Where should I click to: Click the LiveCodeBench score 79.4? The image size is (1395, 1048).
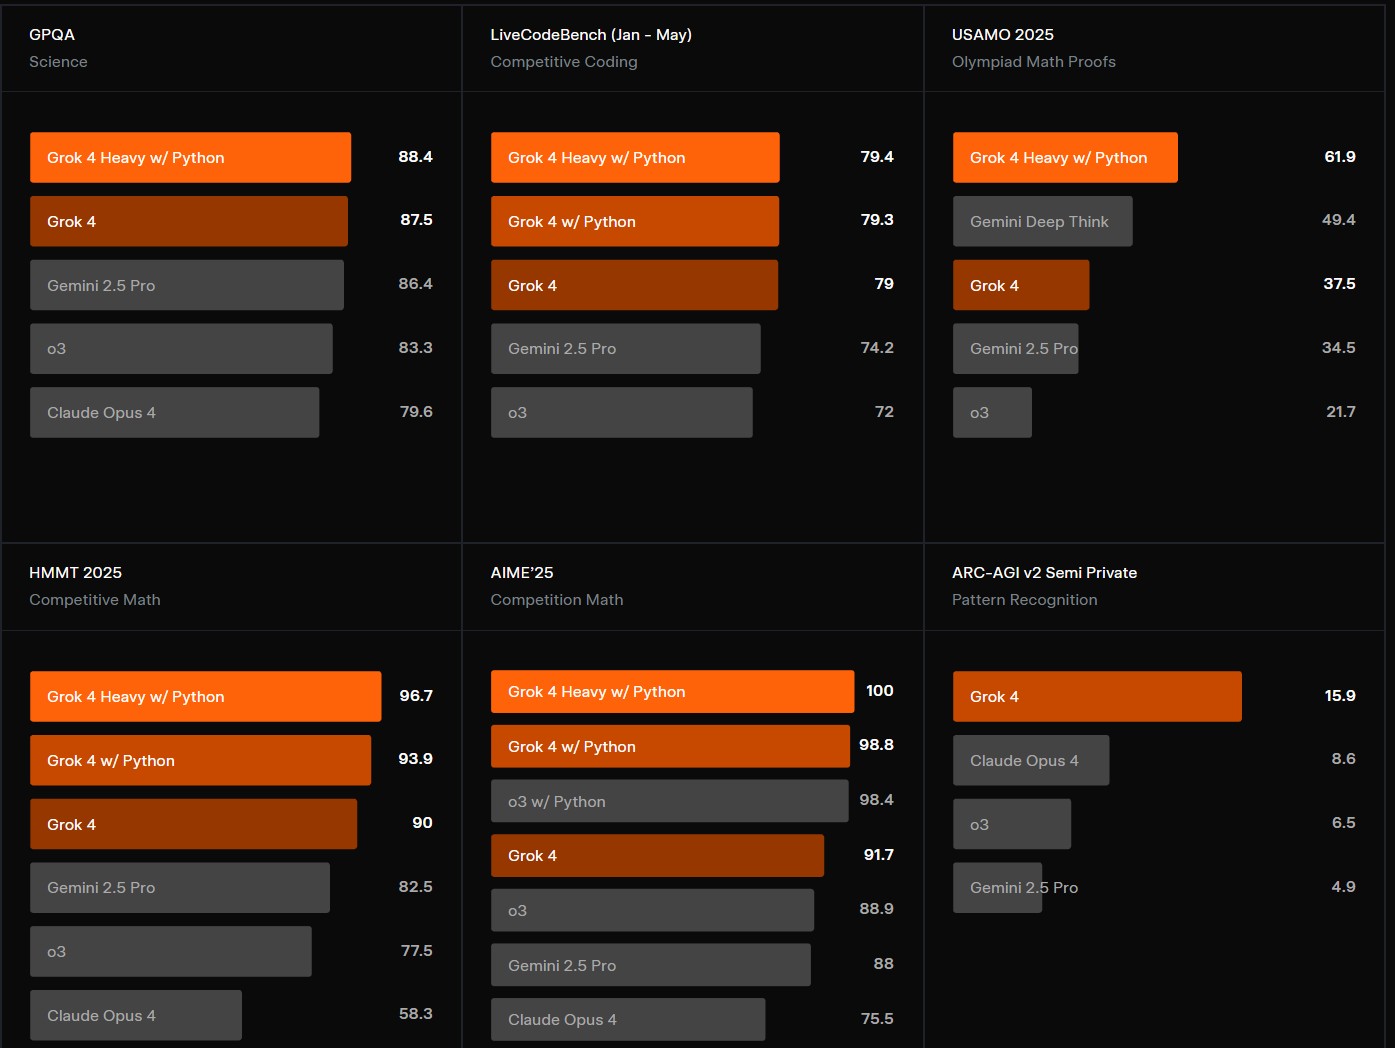click(877, 157)
